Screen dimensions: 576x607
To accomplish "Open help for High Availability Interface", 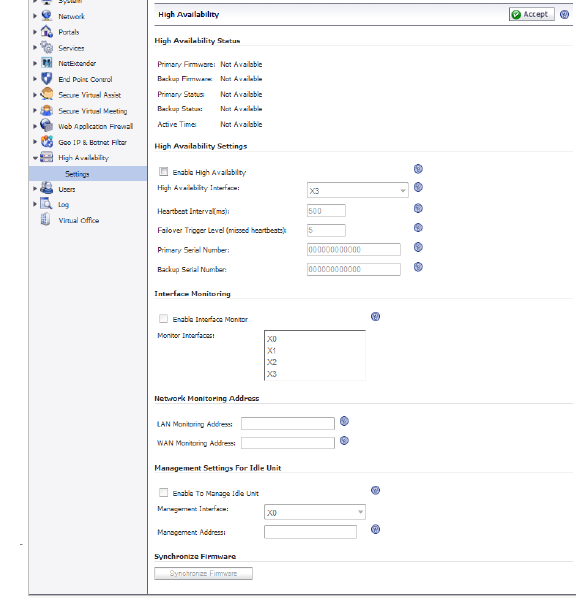I will coord(418,187).
